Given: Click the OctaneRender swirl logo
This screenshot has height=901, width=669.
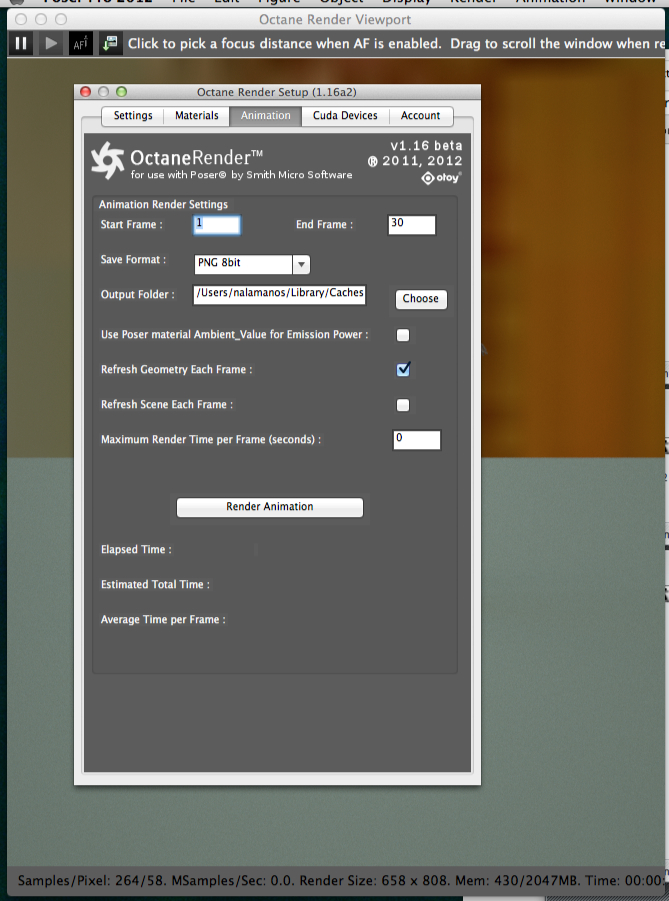Looking at the screenshot, I should (108, 161).
